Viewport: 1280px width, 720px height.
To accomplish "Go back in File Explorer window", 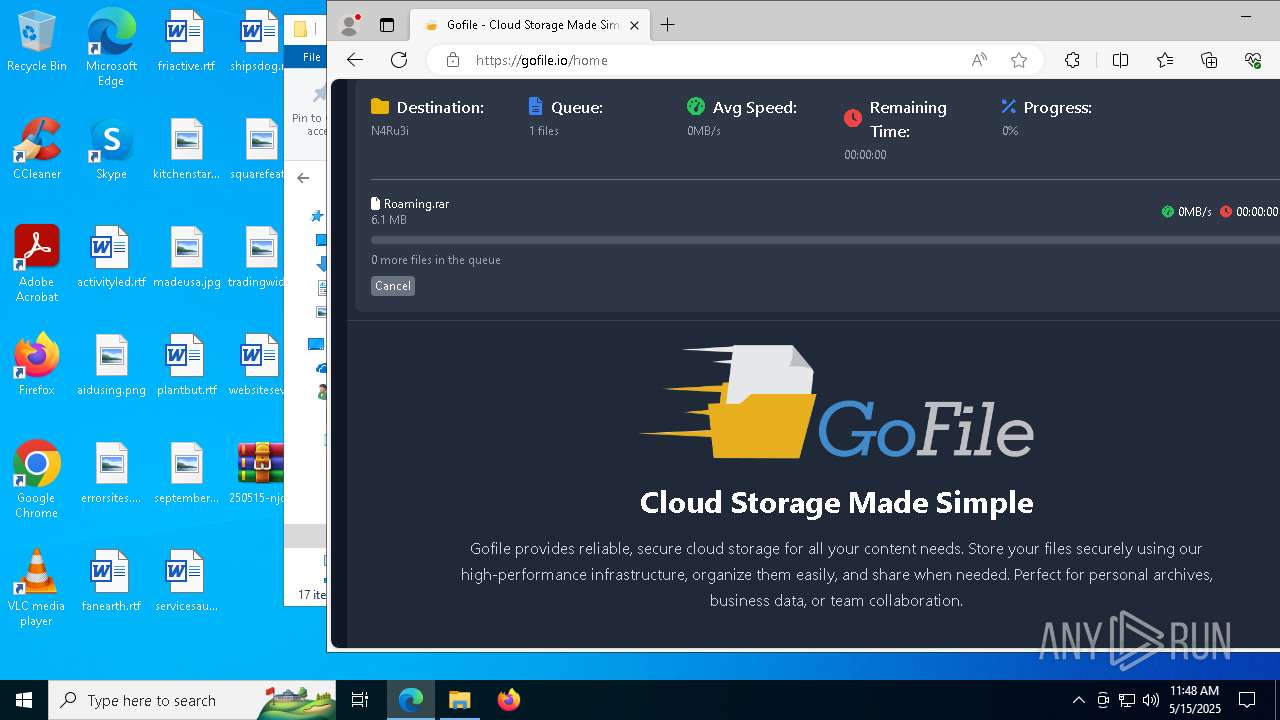I will [x=303, y=178].
